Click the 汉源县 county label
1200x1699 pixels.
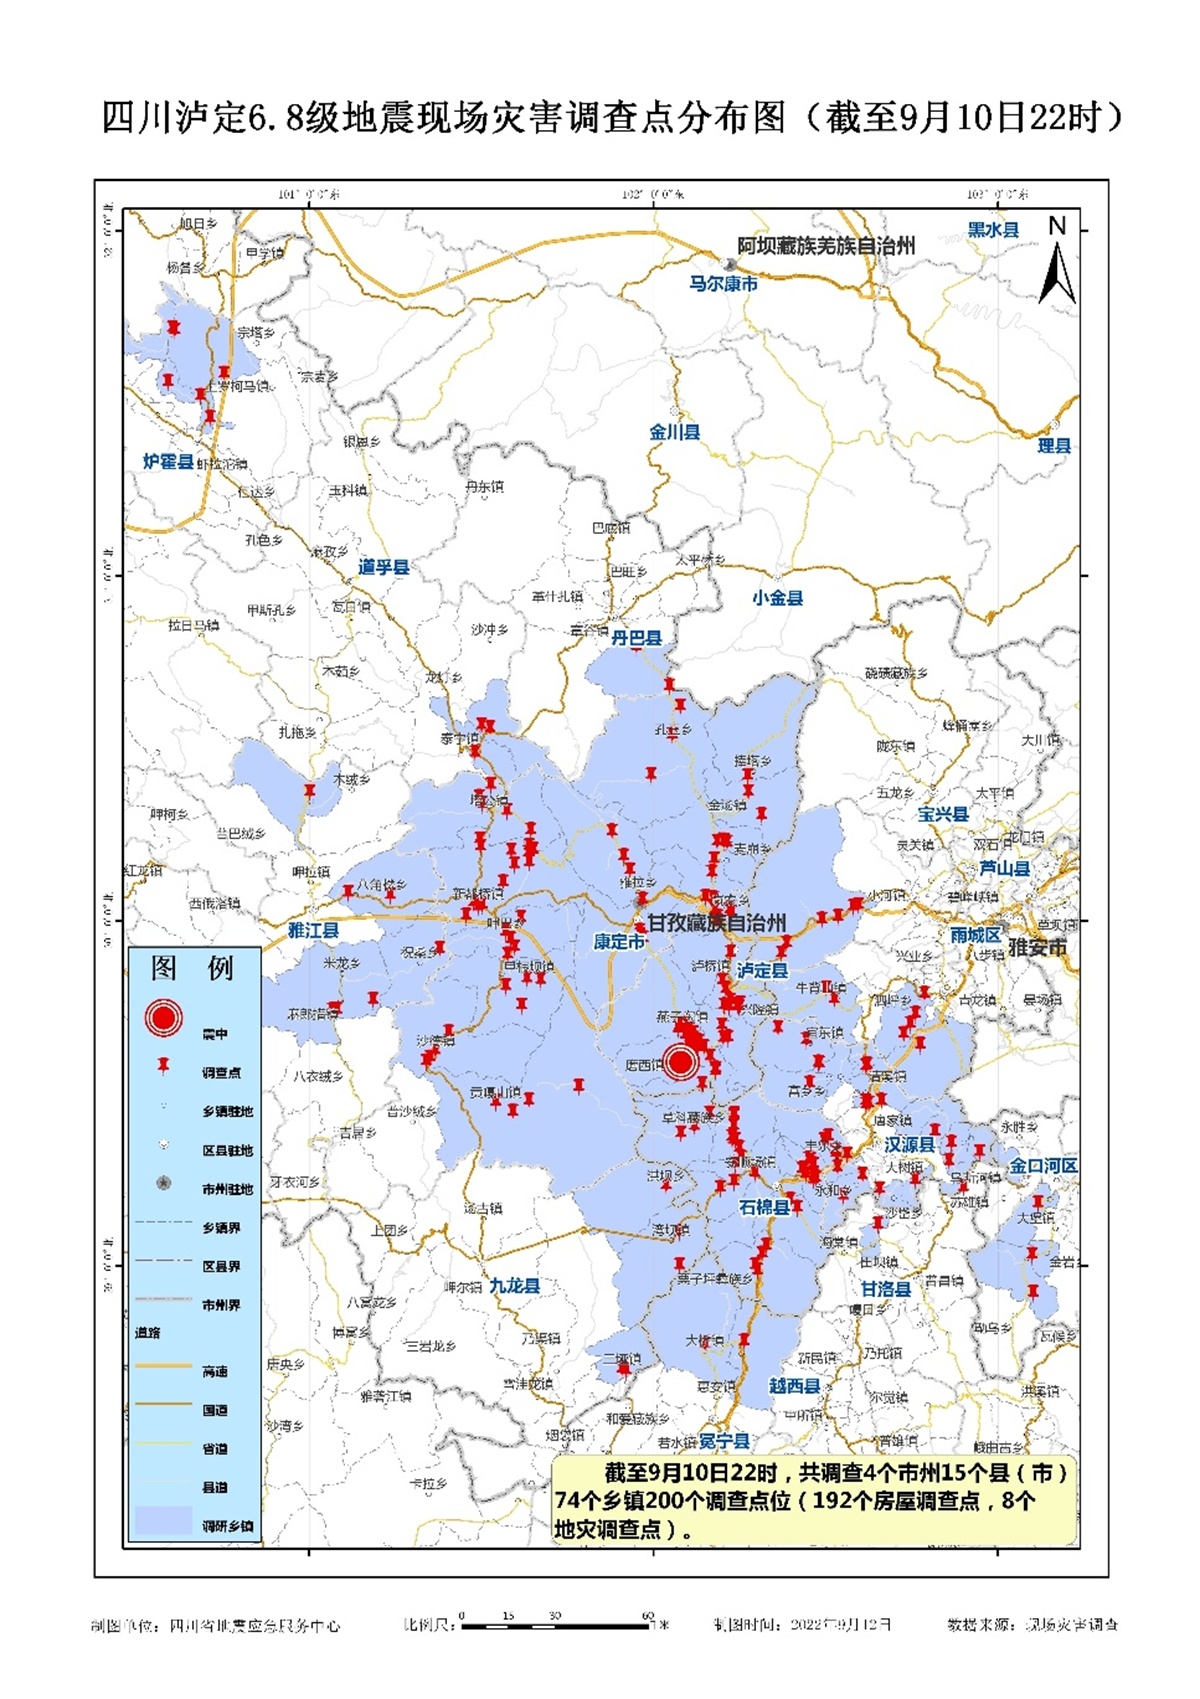click(x=909, y=1144)
